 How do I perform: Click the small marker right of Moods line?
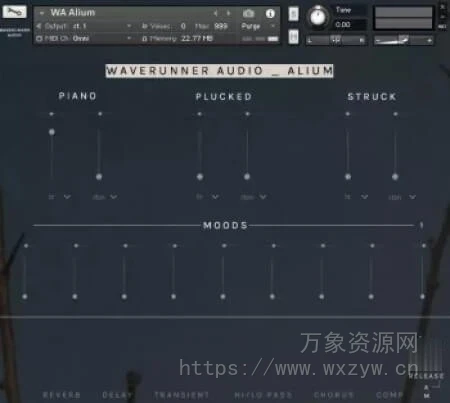click(x=421, y=225)
